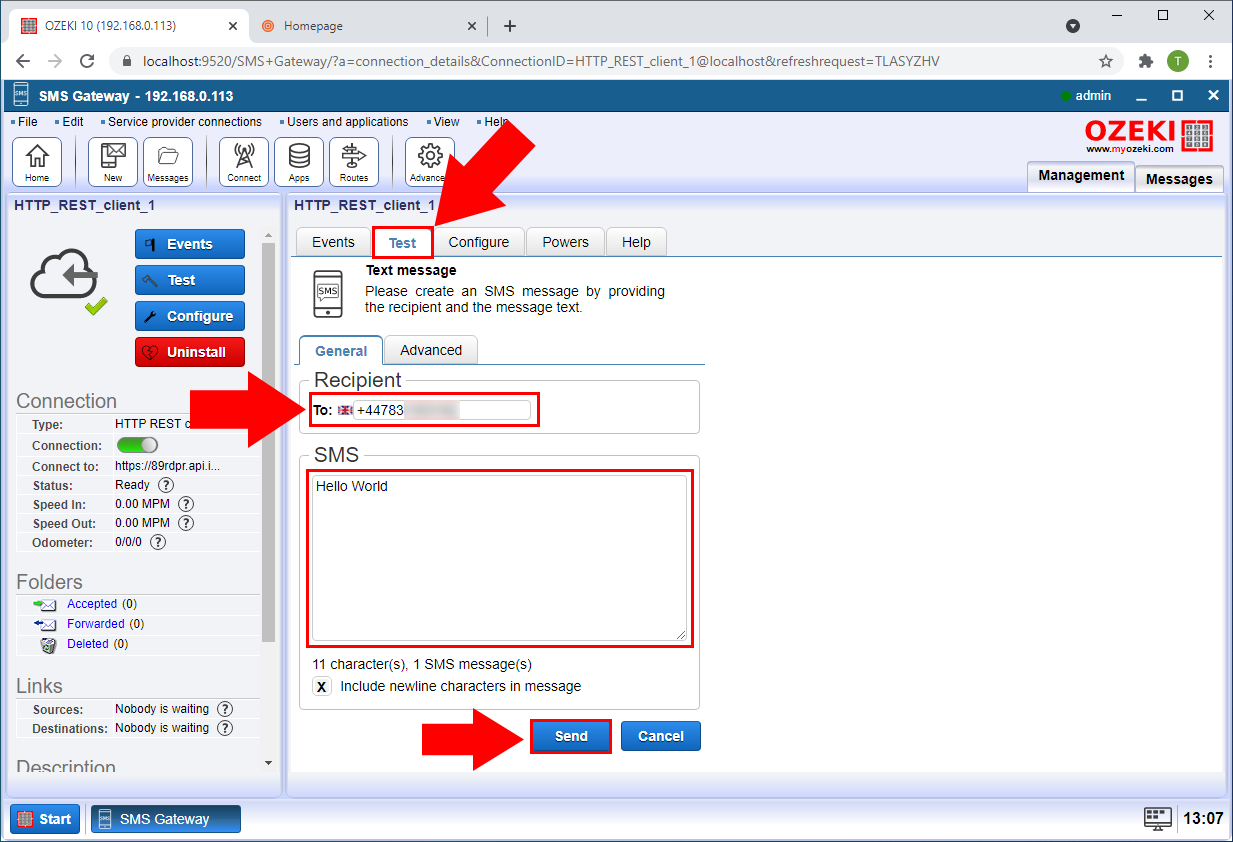
Task: Open the Forwarded folder link
Action: coord(96,624)
